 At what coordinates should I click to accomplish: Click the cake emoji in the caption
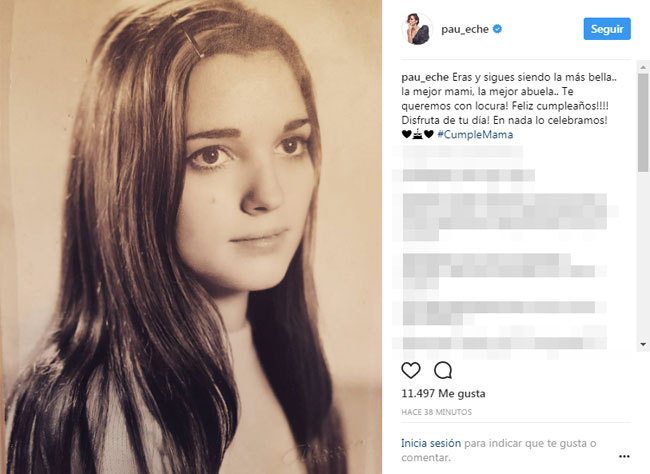[417, 134]
